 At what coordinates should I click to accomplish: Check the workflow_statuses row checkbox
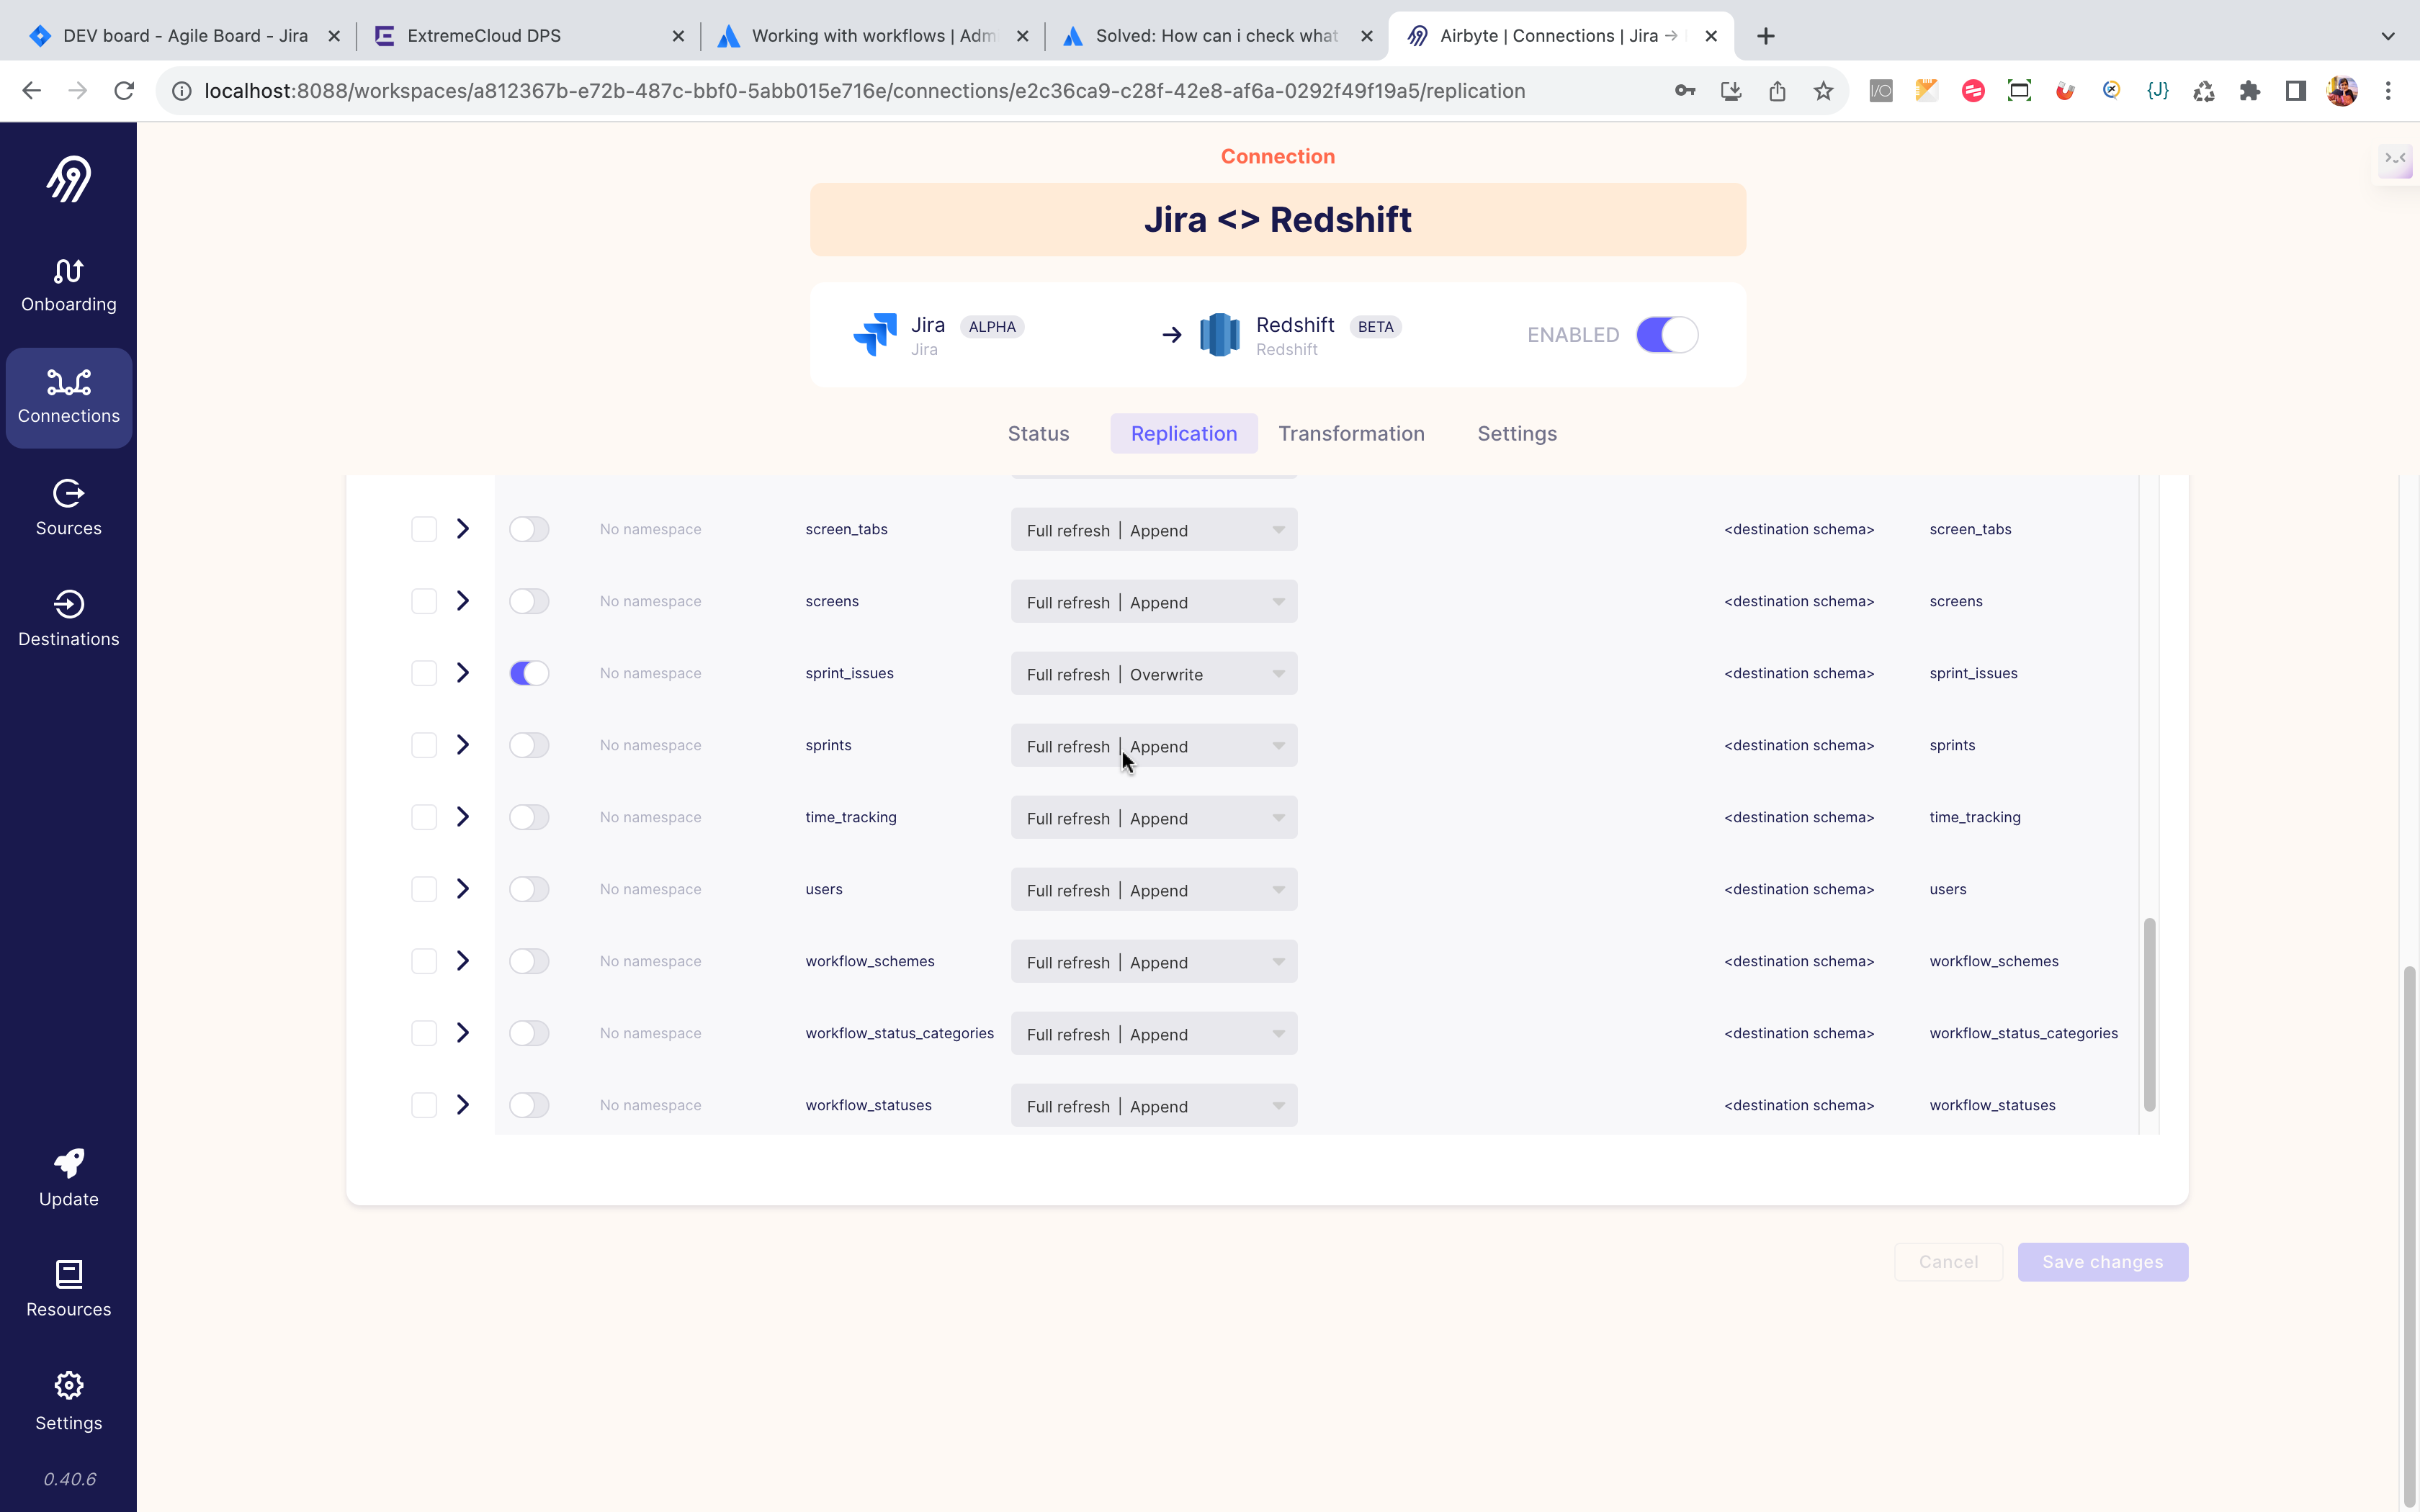pos(424,1105)
